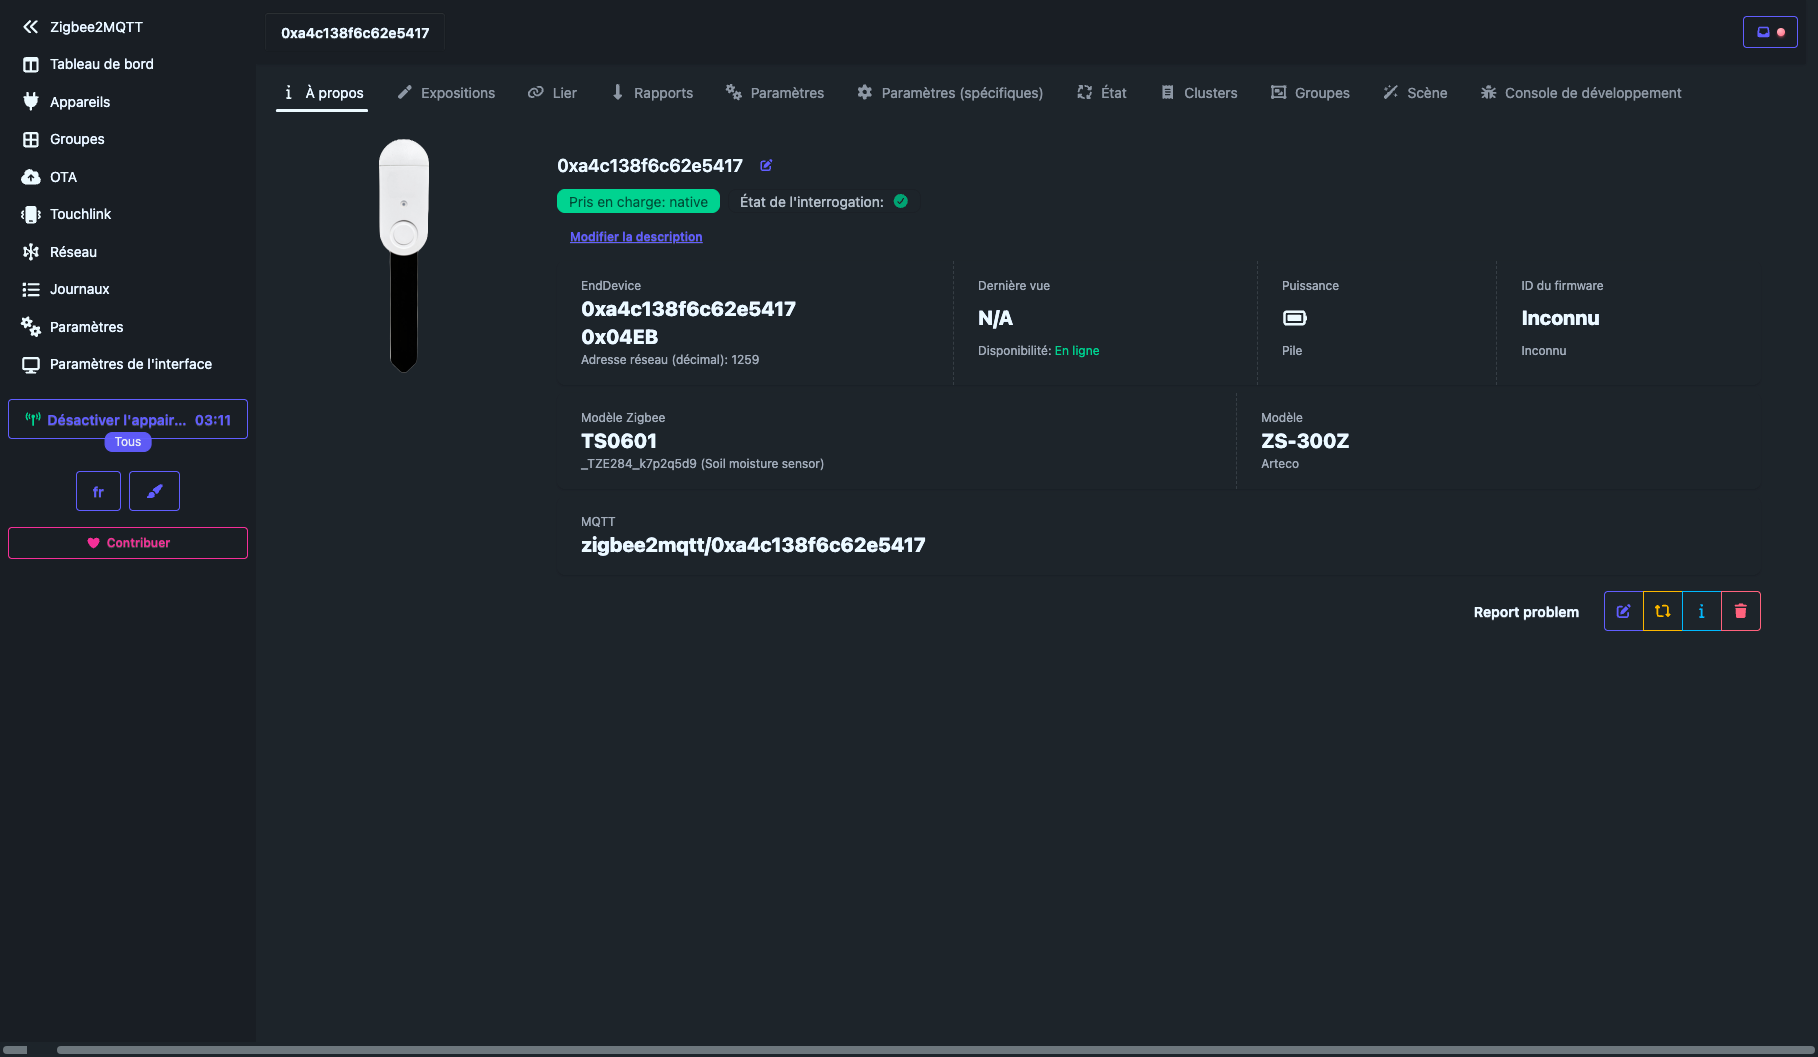Switch to the Expositions tab
Screen dimensions: 1818x1057
click(446, 93)
